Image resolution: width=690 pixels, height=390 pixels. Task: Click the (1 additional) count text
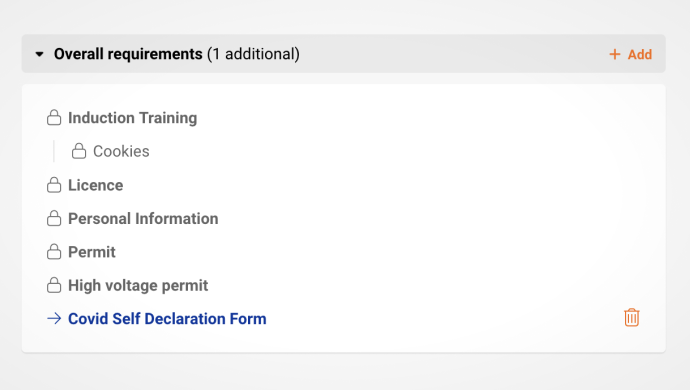pyautogui.click(x=253, y=54)
